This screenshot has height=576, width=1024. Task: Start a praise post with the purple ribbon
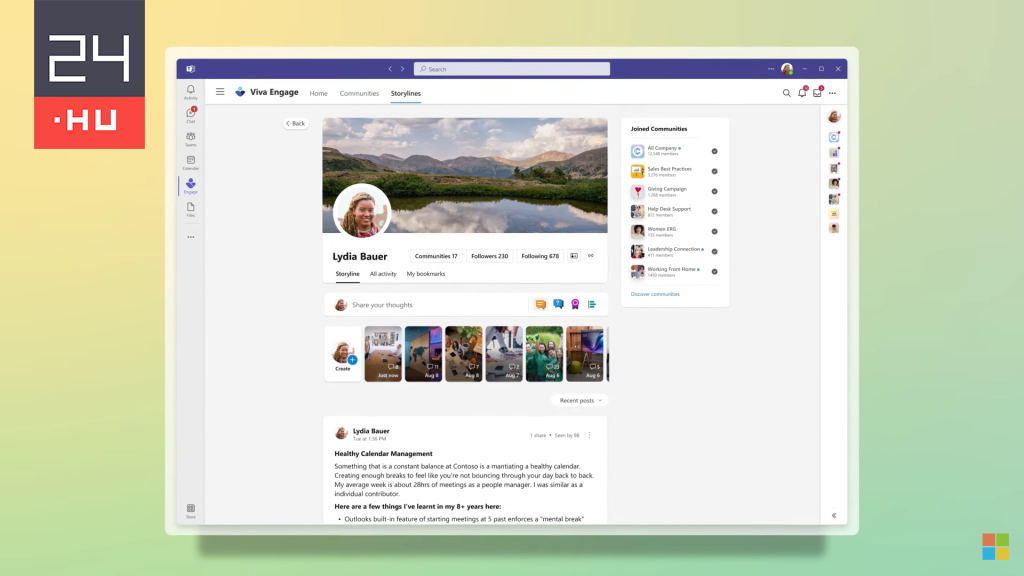click(x=575, y=304)
